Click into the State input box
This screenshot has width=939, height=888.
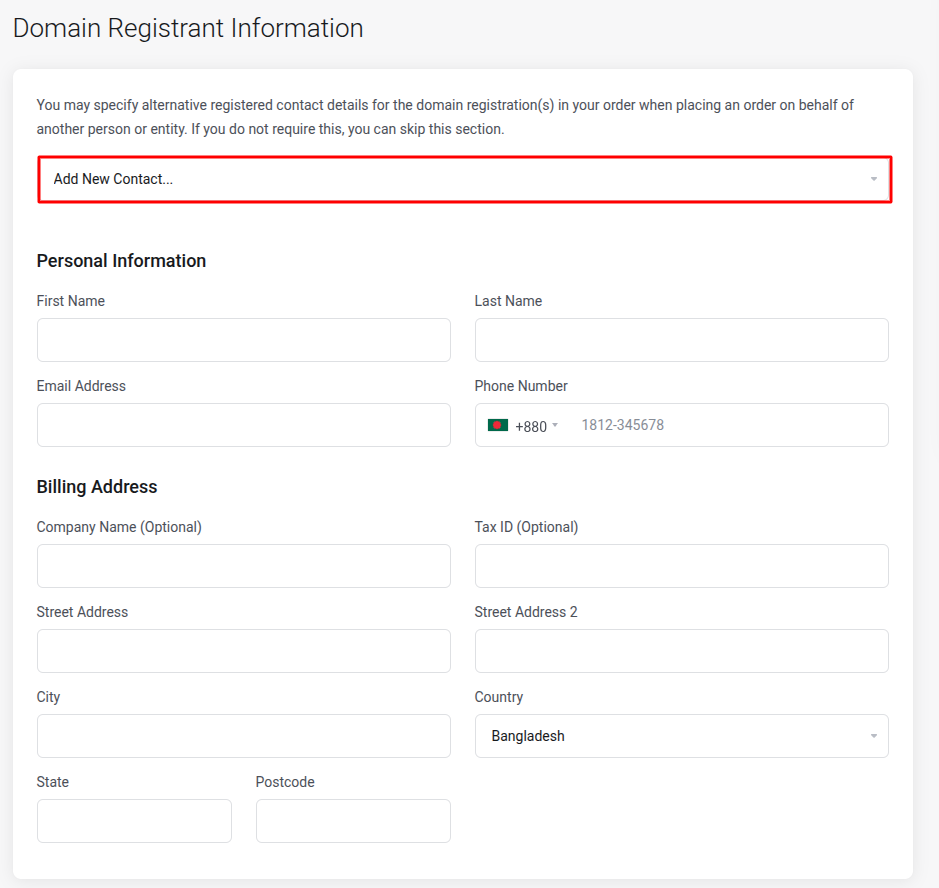134,821
